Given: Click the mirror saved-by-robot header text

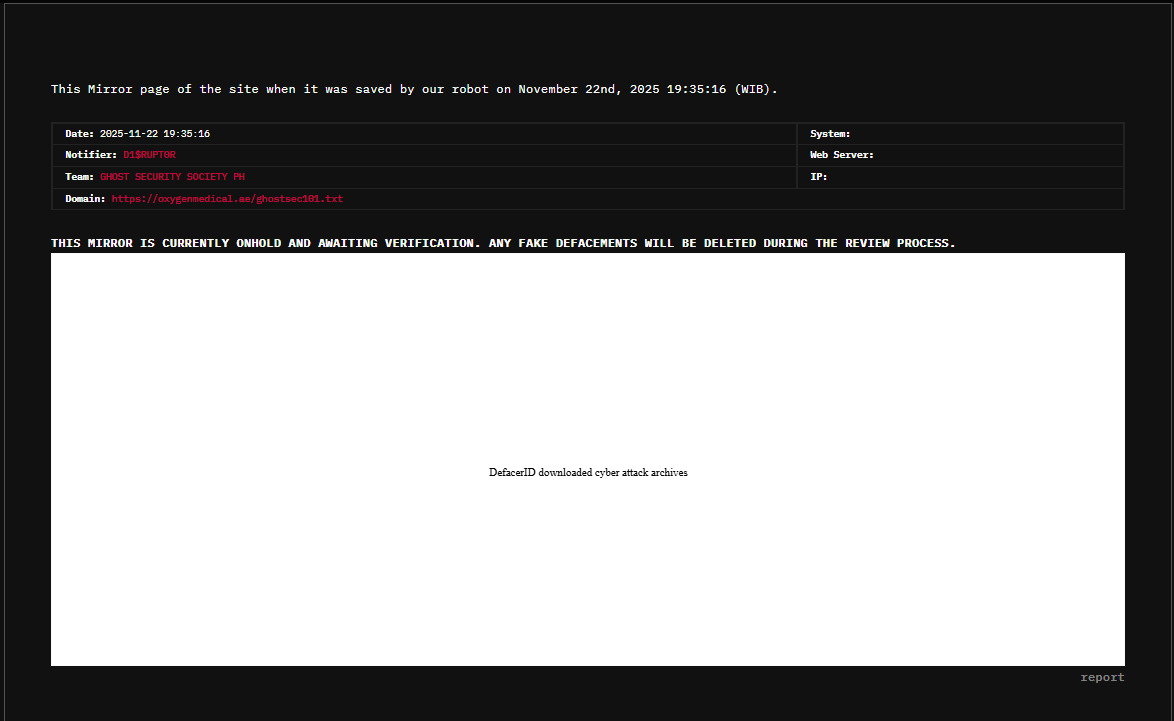Looking at the screenshot, I should [x=414, y=89].
